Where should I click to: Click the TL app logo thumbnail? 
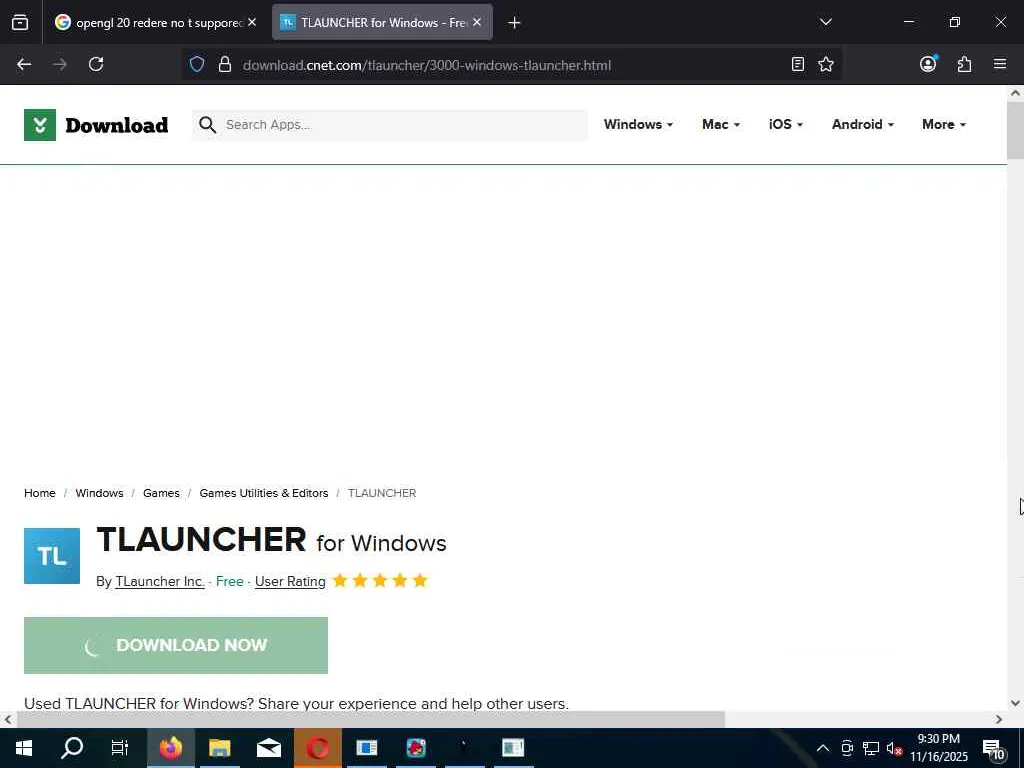coord(52,556)
